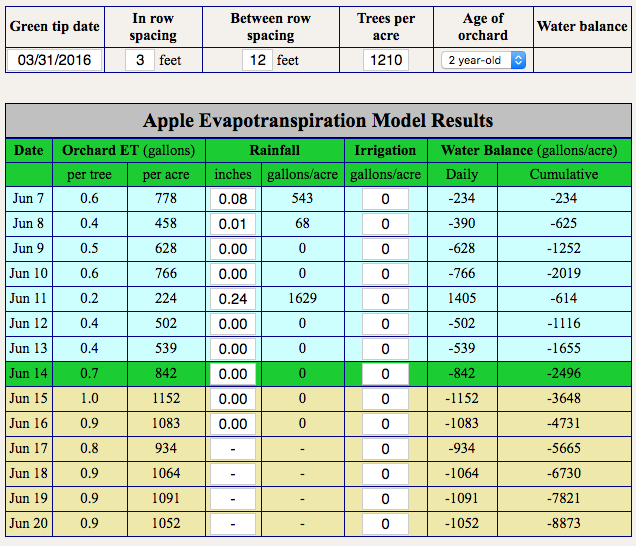Click the Between row spacing input
Viewport: 636px width, 546px height.
[258, 60]
